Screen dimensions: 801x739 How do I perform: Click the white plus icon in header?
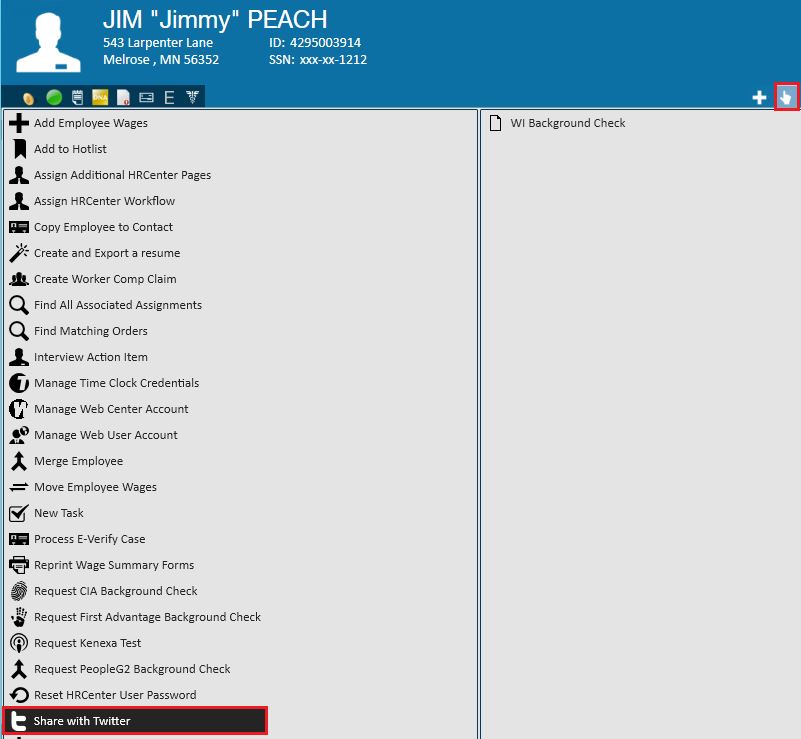(x=759, y=97)
